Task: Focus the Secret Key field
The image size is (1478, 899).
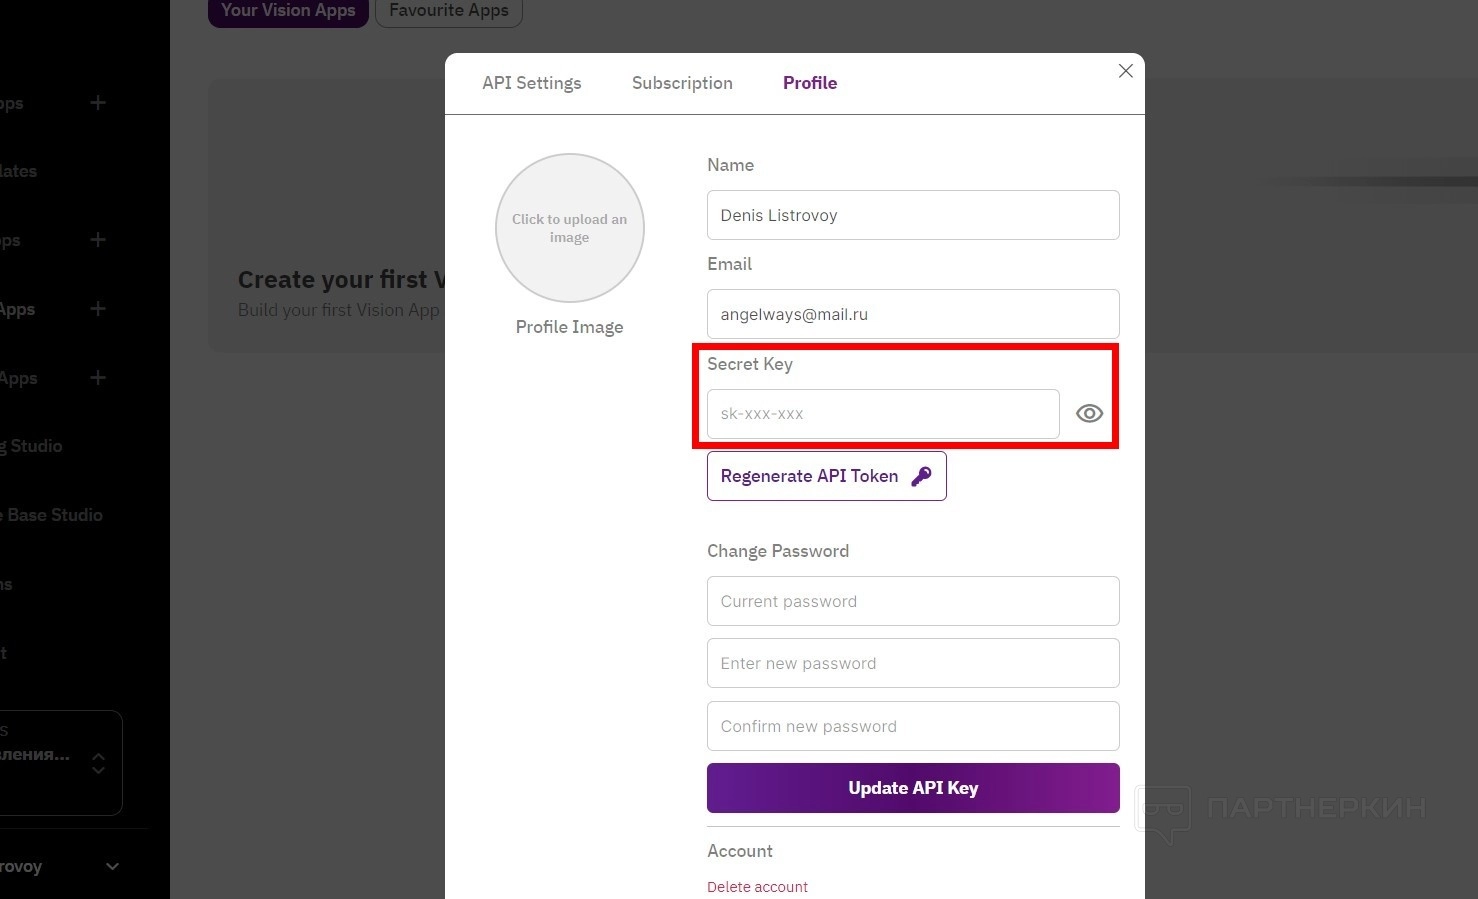Action: click(882, 414)
